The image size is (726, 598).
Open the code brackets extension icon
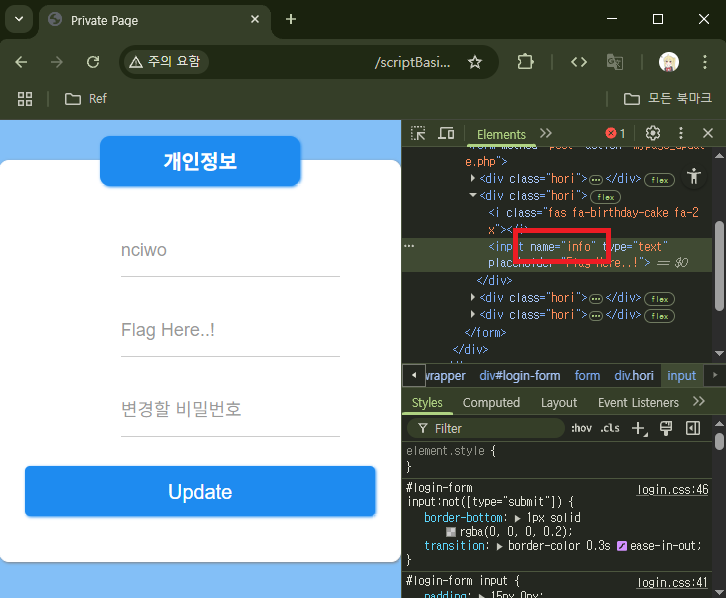tap(579, 62)
